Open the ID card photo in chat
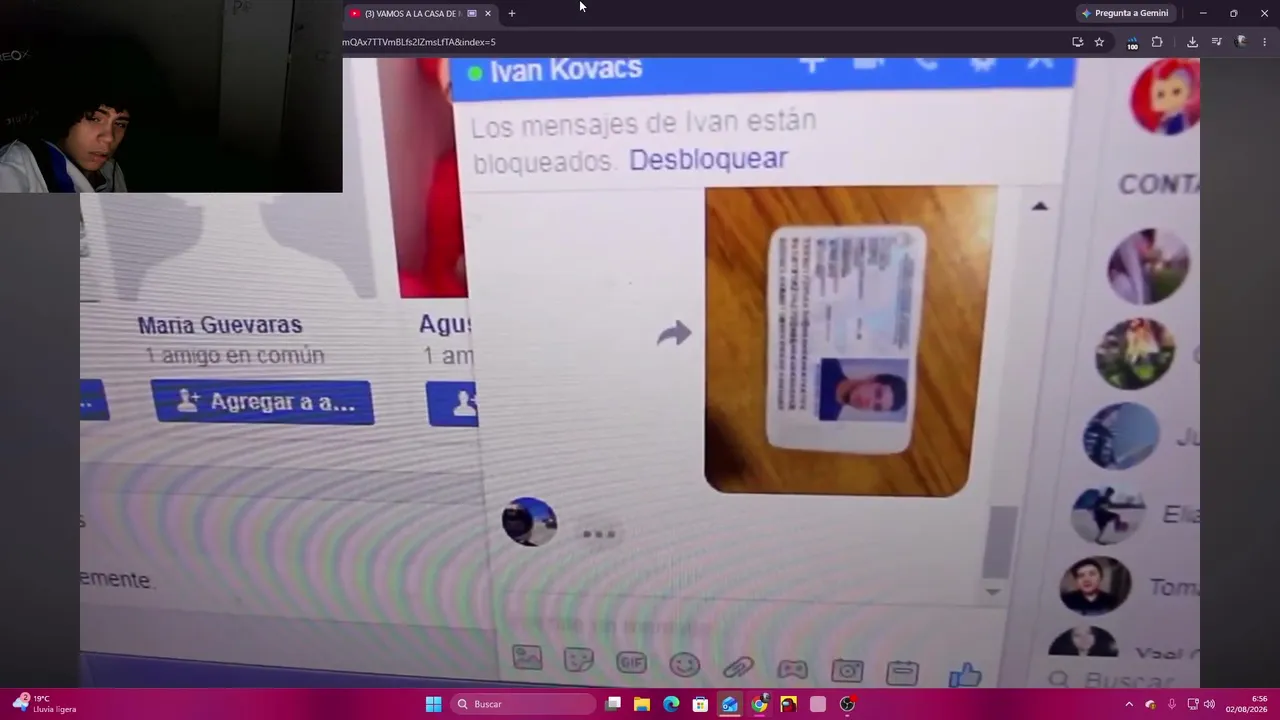The image size is (1280, 720). tap(850, 340)
